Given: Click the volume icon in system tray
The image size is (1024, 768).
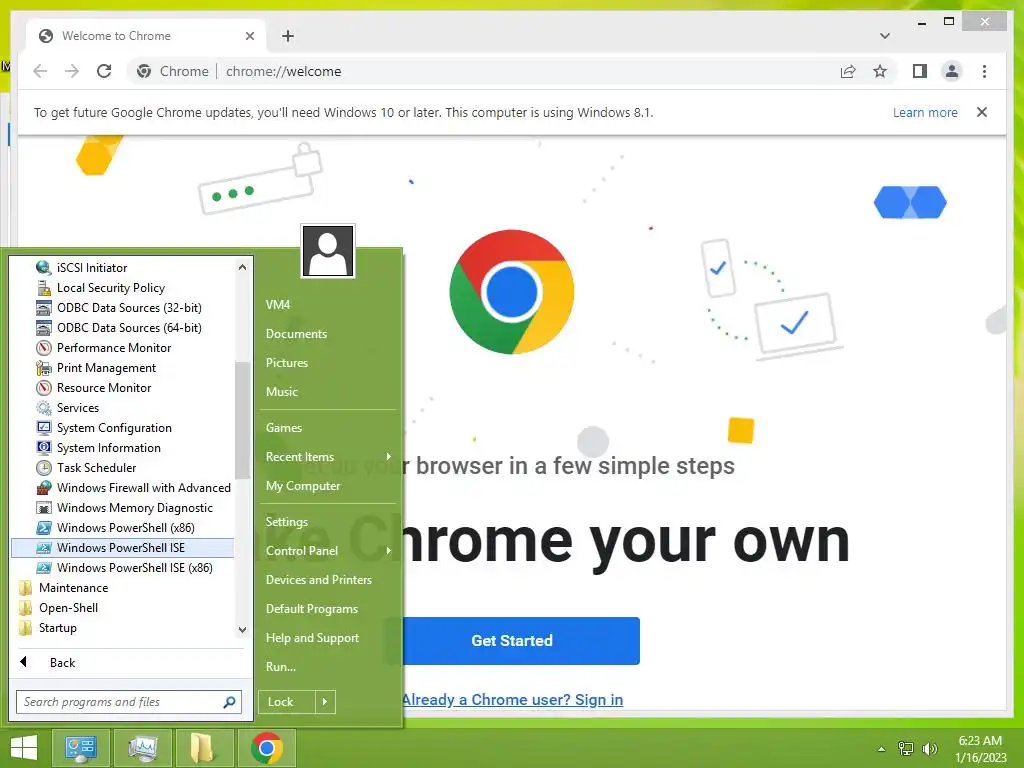Looking at the screenshot, I should click(930, 749).
